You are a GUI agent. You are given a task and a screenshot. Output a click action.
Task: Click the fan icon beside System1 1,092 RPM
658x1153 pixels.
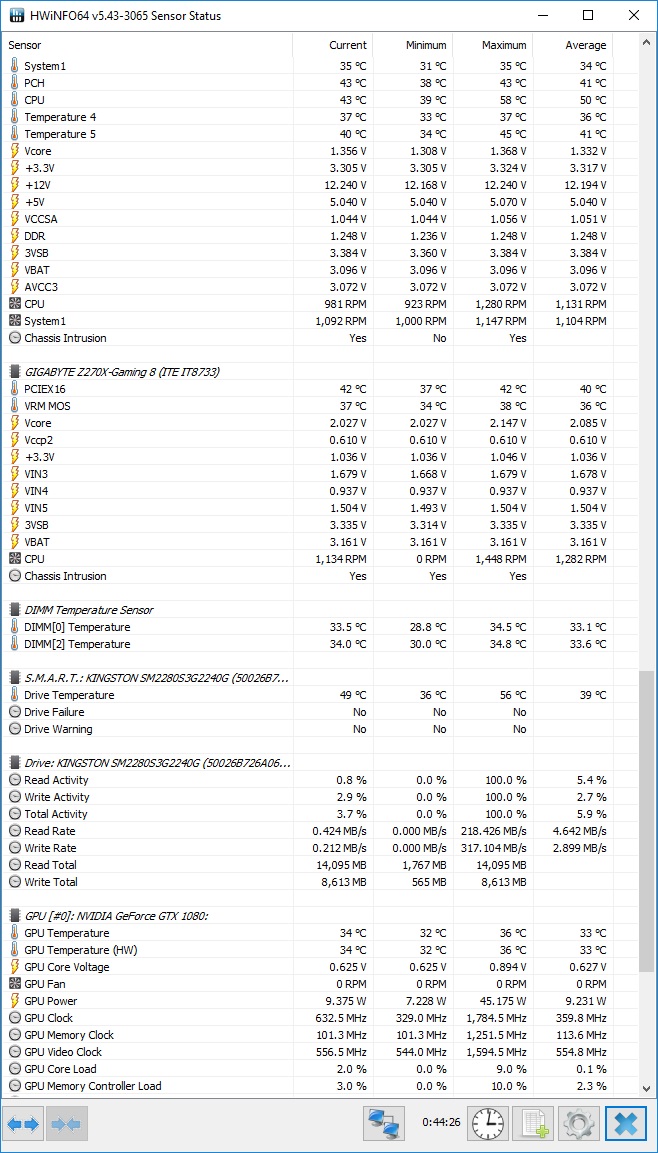click(15, 321)
